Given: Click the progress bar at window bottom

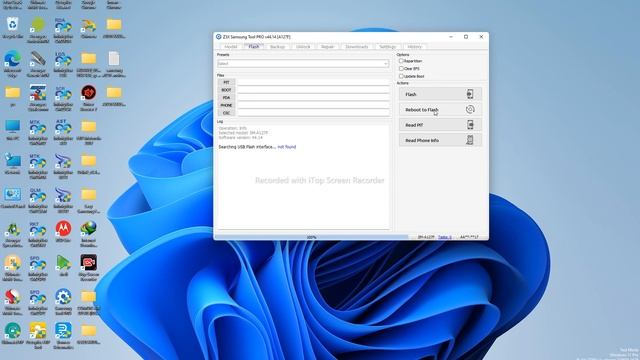Looking at the screenshot, I should pyautogui.click(x=311, y=237).
